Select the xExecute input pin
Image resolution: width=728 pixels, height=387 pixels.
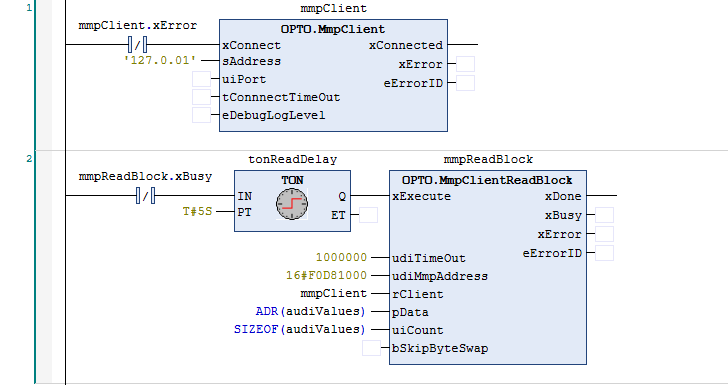[x=421, y=196]
